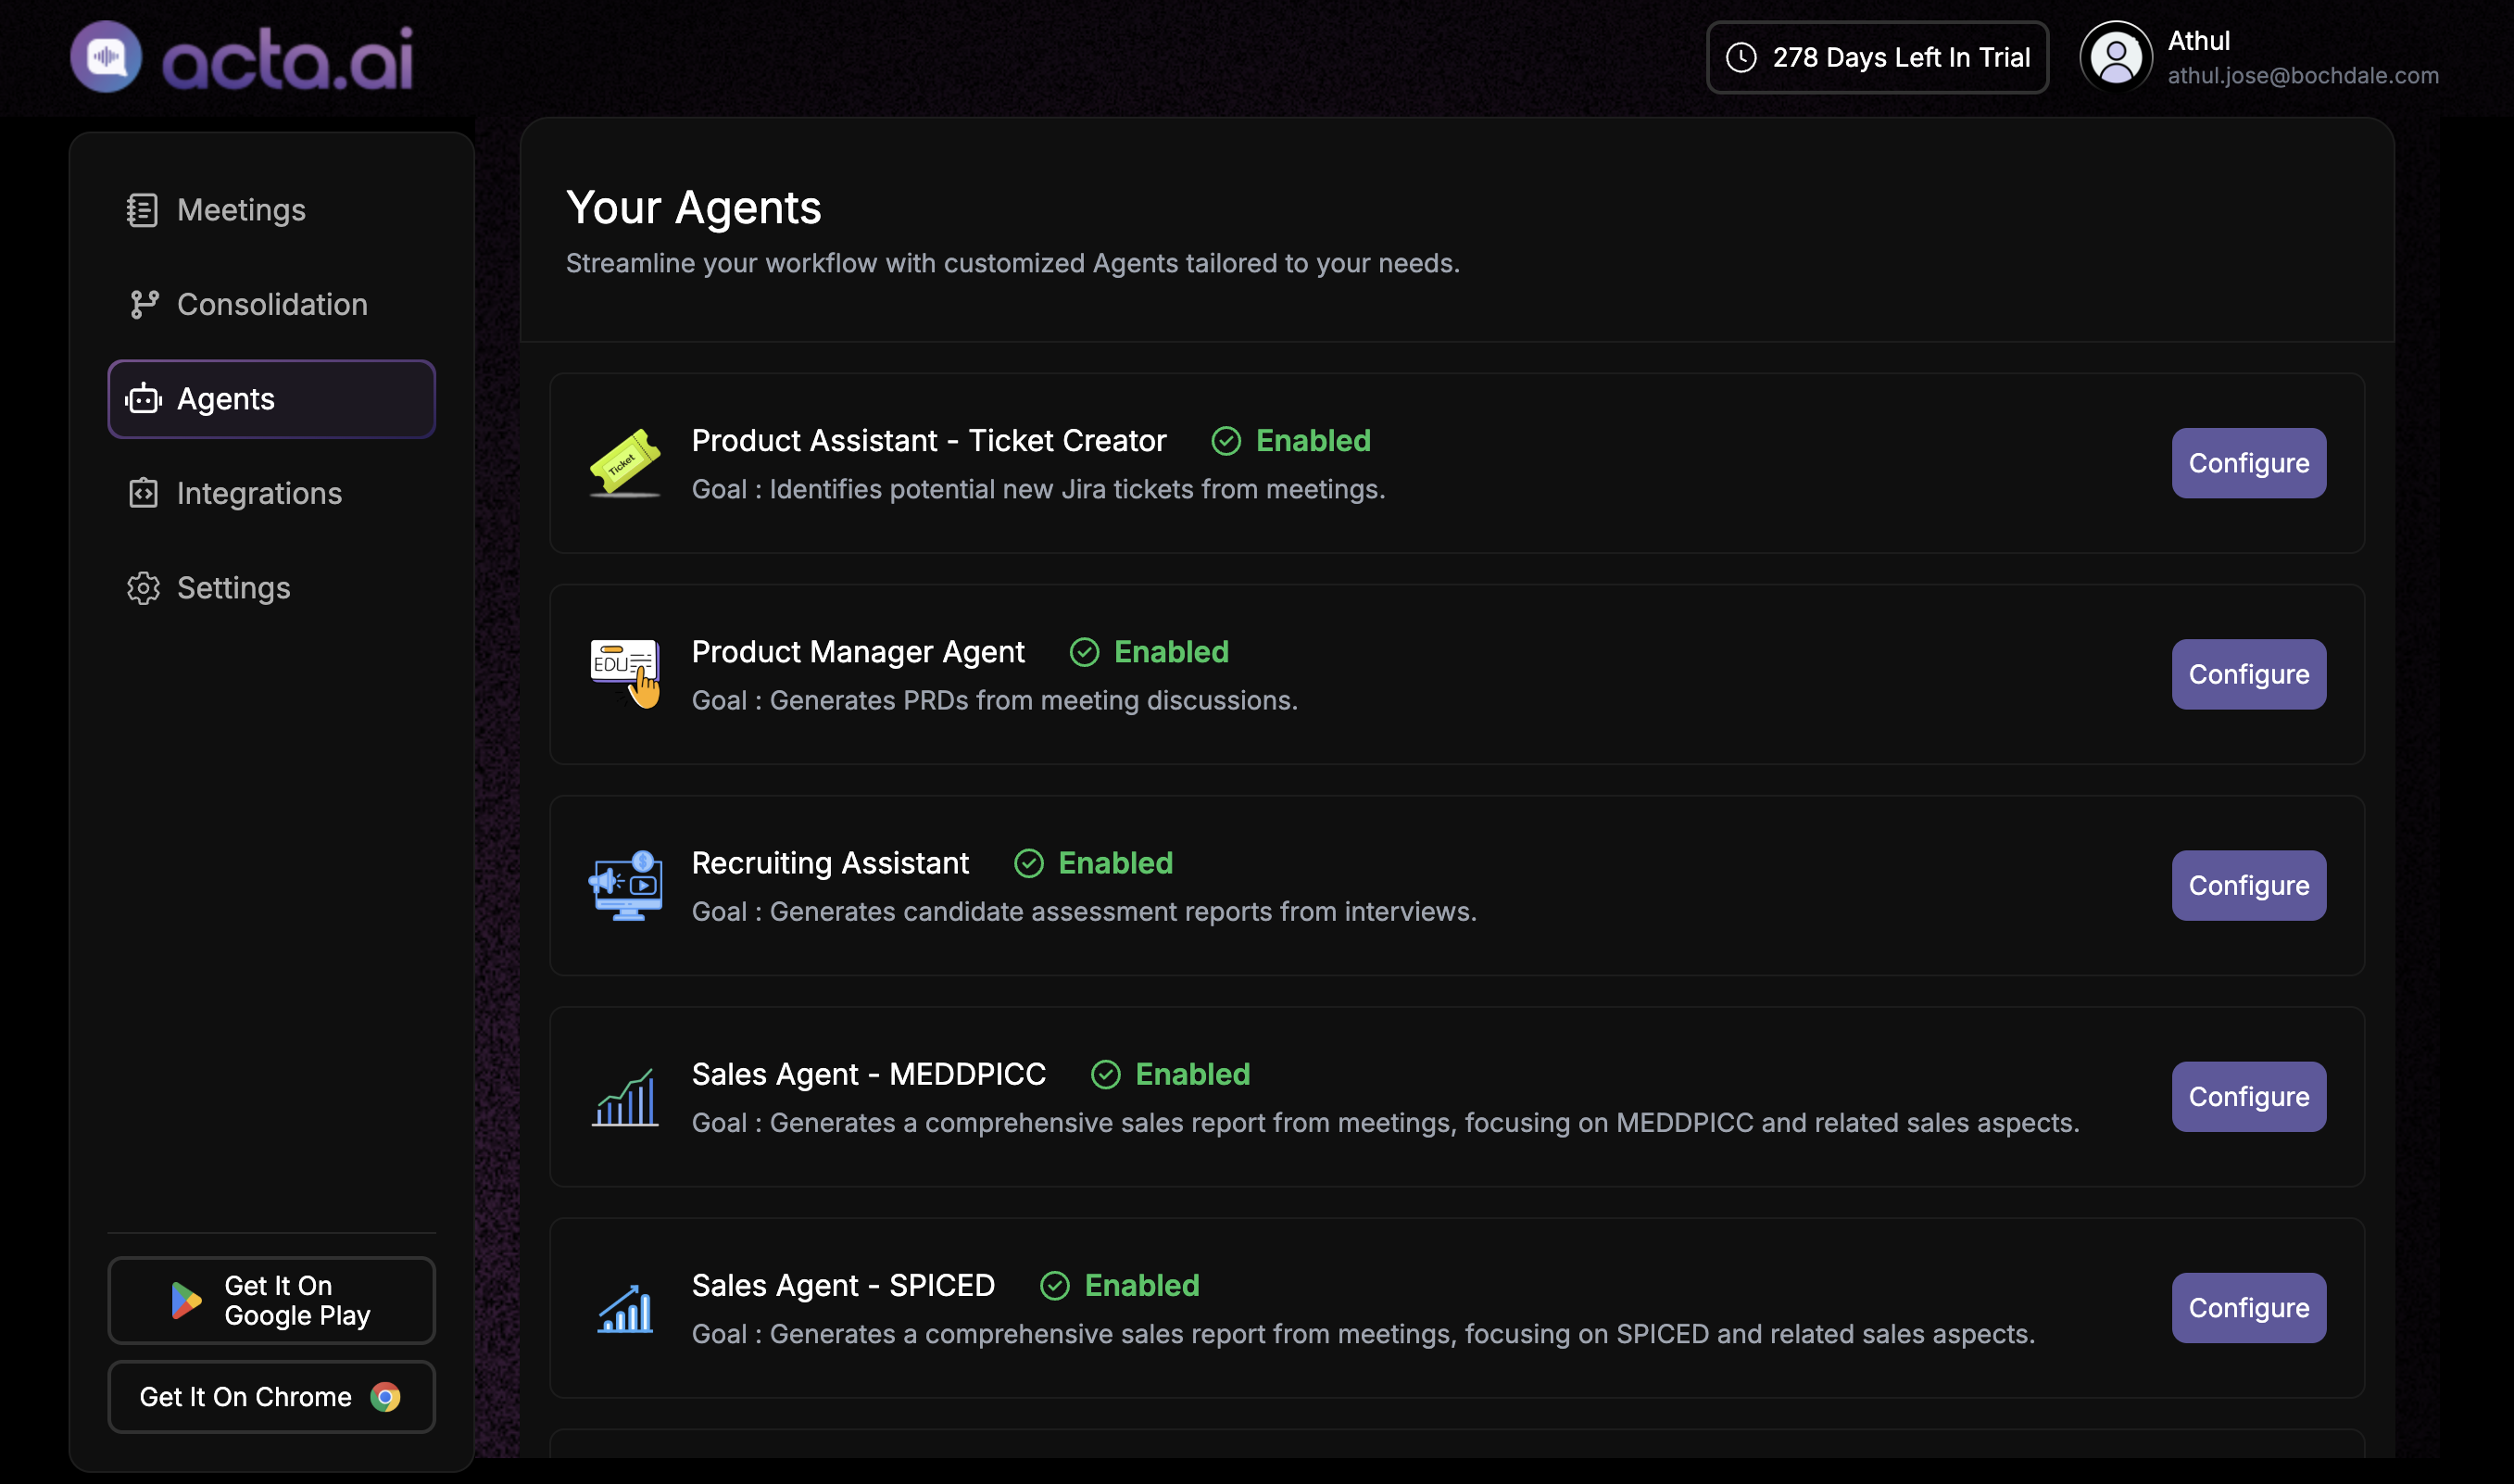The width and height of the screenshot is (2514, 1484).
Task: Open the Meetings sidebar item
Action: tap(271, 210)
